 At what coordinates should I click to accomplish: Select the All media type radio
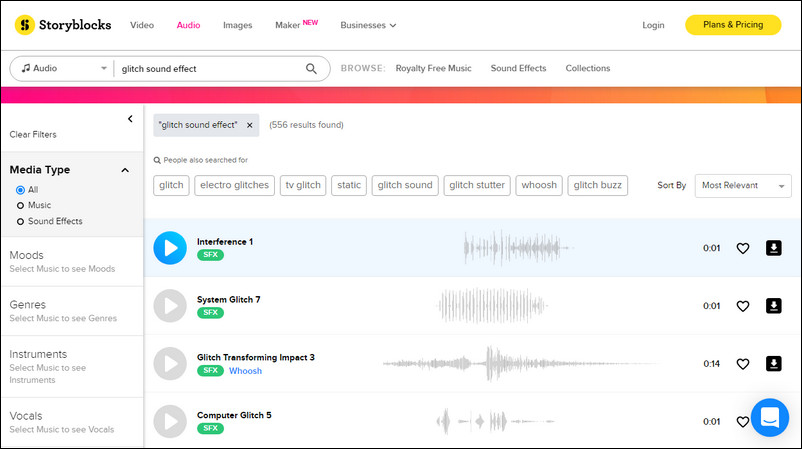[x=20, y=190]
